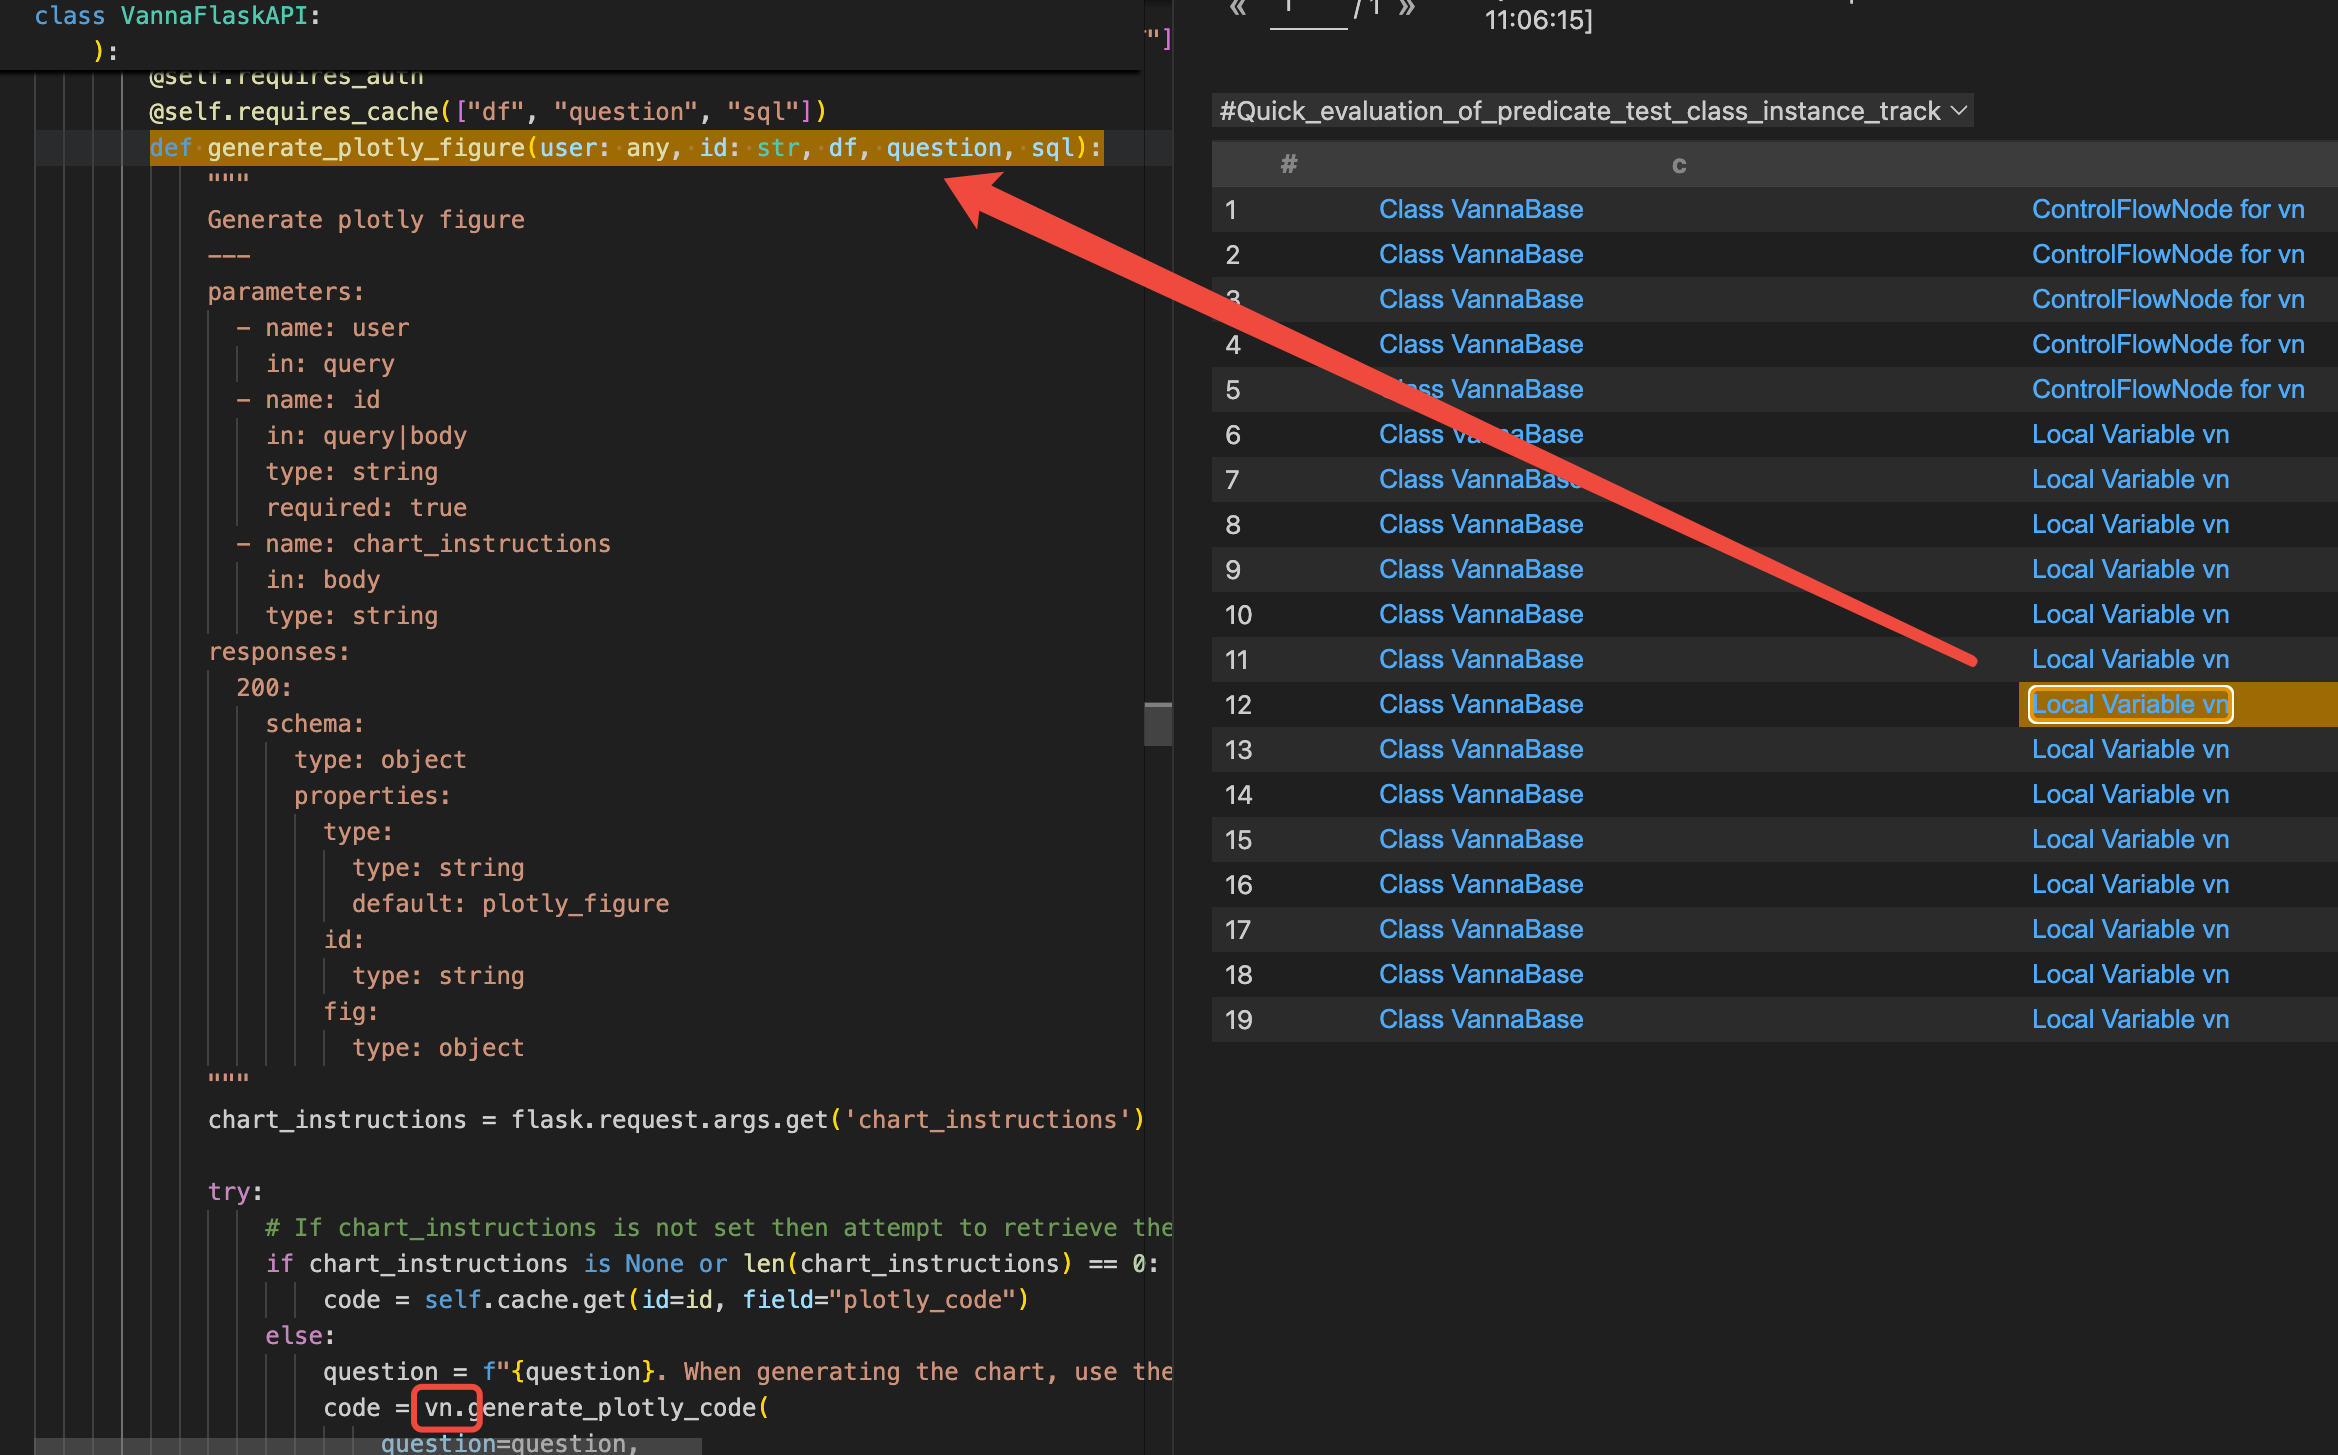Click 'name: chart_instructions' docstring line
This screenshot has height=1455, width=2338.
tap(438, 544)
